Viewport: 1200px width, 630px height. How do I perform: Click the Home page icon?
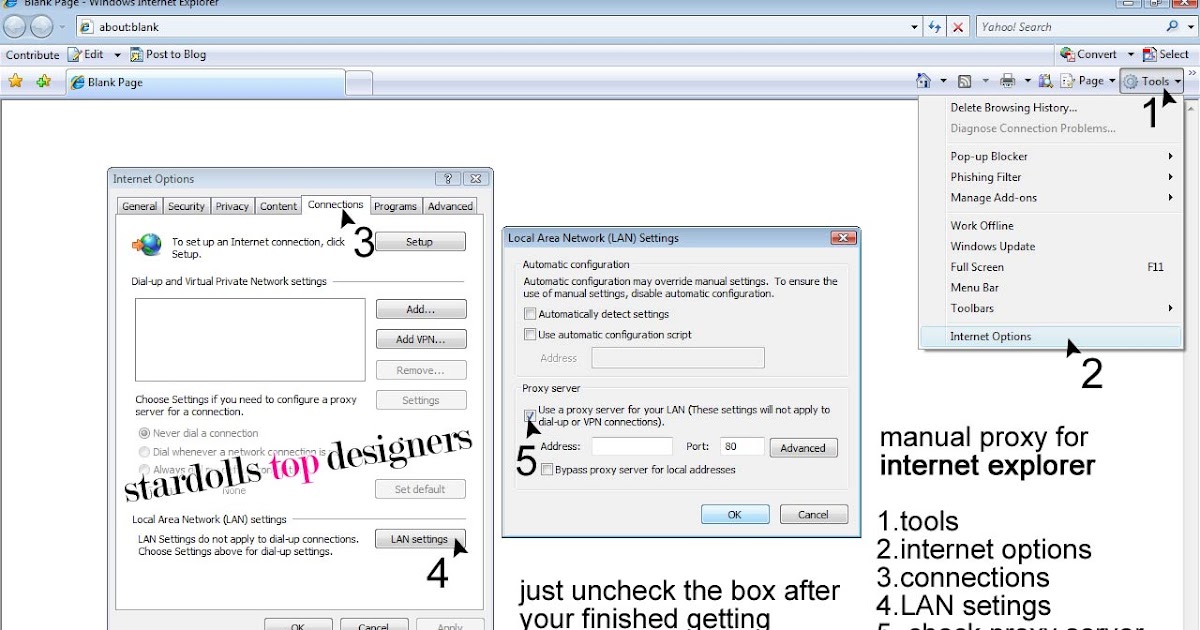pos(925,82)
